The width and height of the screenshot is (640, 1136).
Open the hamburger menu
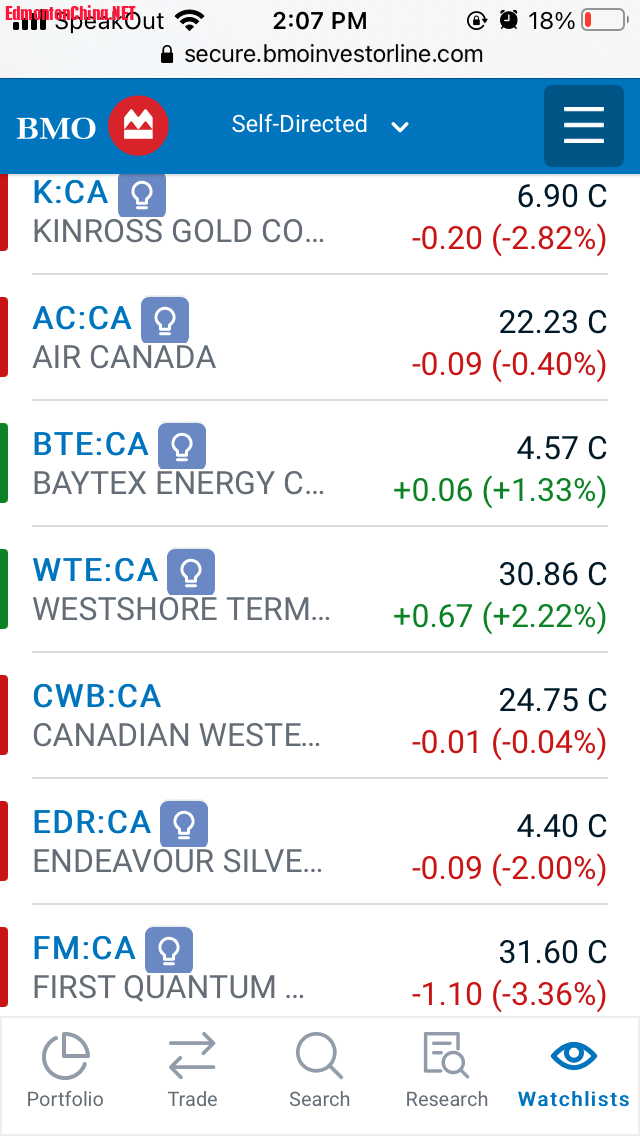584,126
